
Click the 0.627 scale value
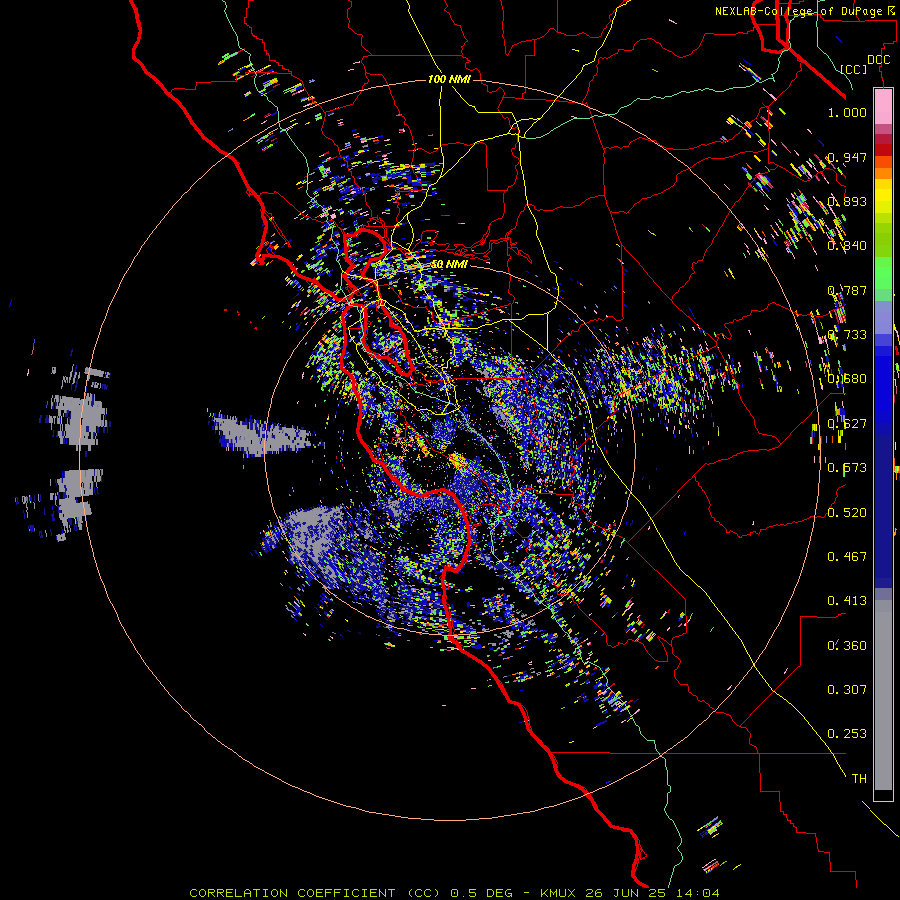tap(847, 424)
